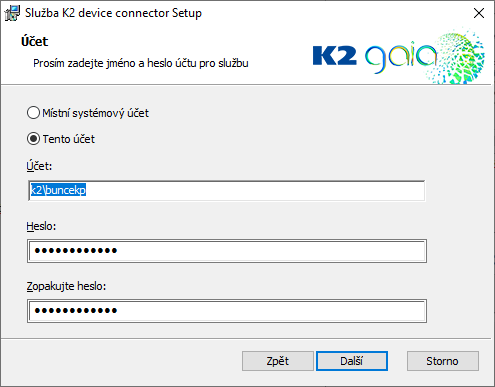This screenshot has height=387, width=495.
Task: Click the Zopakujte heslo: field label
Action: pyautogui.click(x=66, y=286)
